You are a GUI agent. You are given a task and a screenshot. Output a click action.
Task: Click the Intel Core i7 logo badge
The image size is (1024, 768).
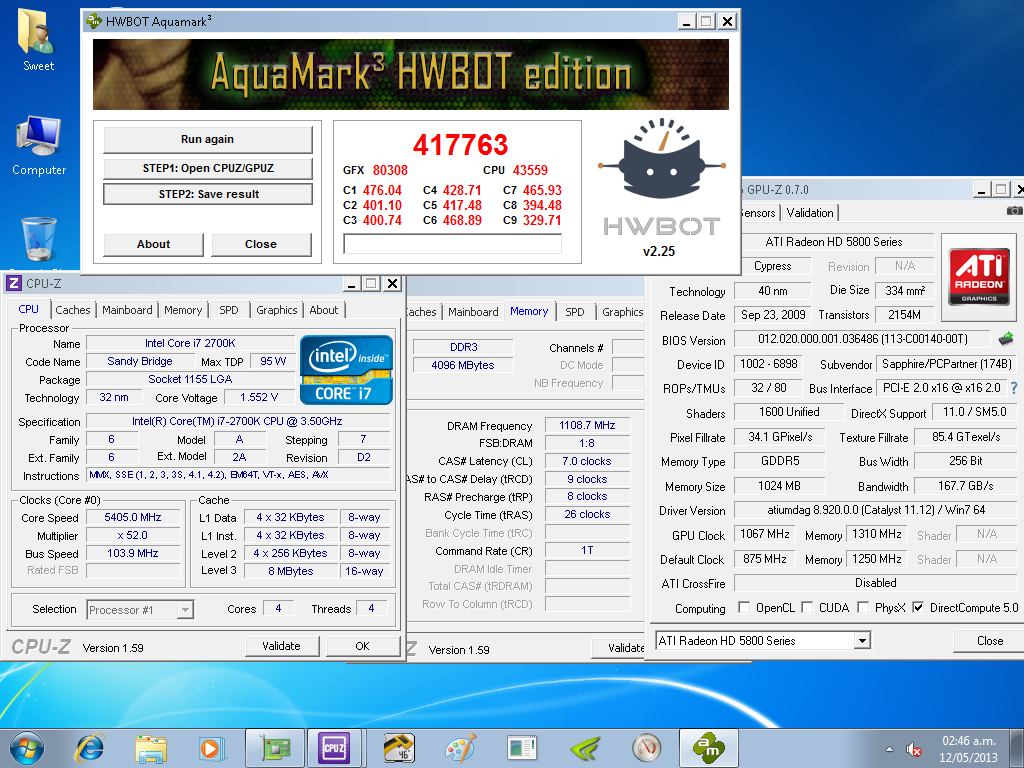coord(346,370)
